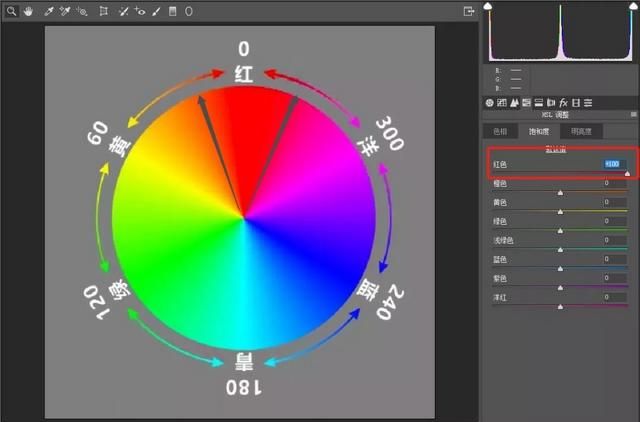Click the 红色 slider handle
The width and height of the screenshot is (640, 422).
pyautogui.click(x=627, y=174)
